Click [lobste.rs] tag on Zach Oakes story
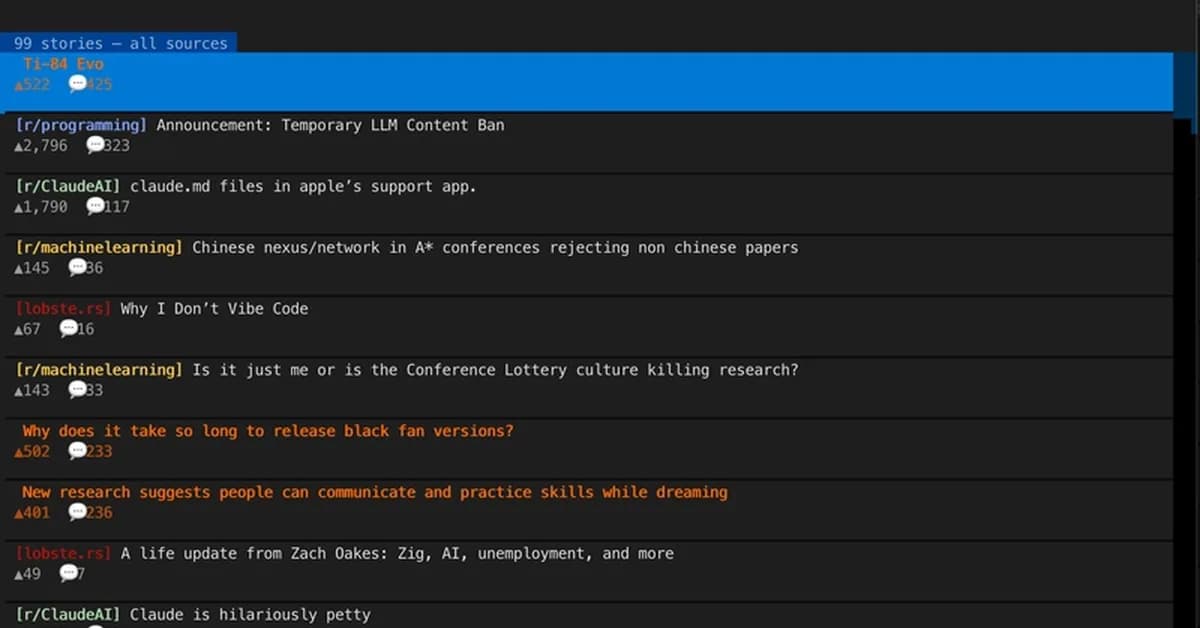The image size is (1200, 628). (63, 553)
